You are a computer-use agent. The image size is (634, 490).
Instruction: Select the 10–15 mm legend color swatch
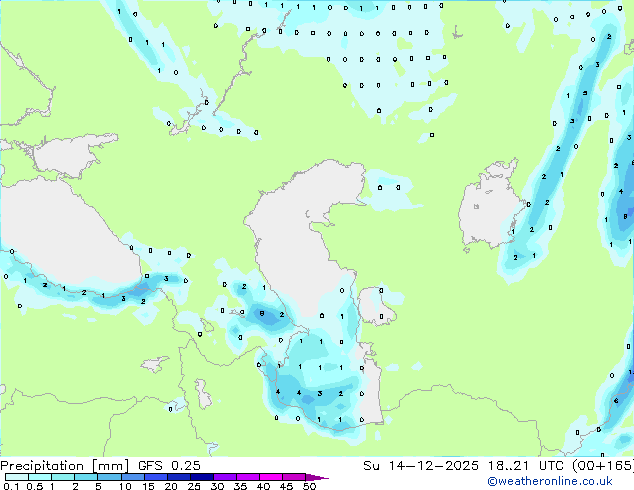(x=132, y=477)
